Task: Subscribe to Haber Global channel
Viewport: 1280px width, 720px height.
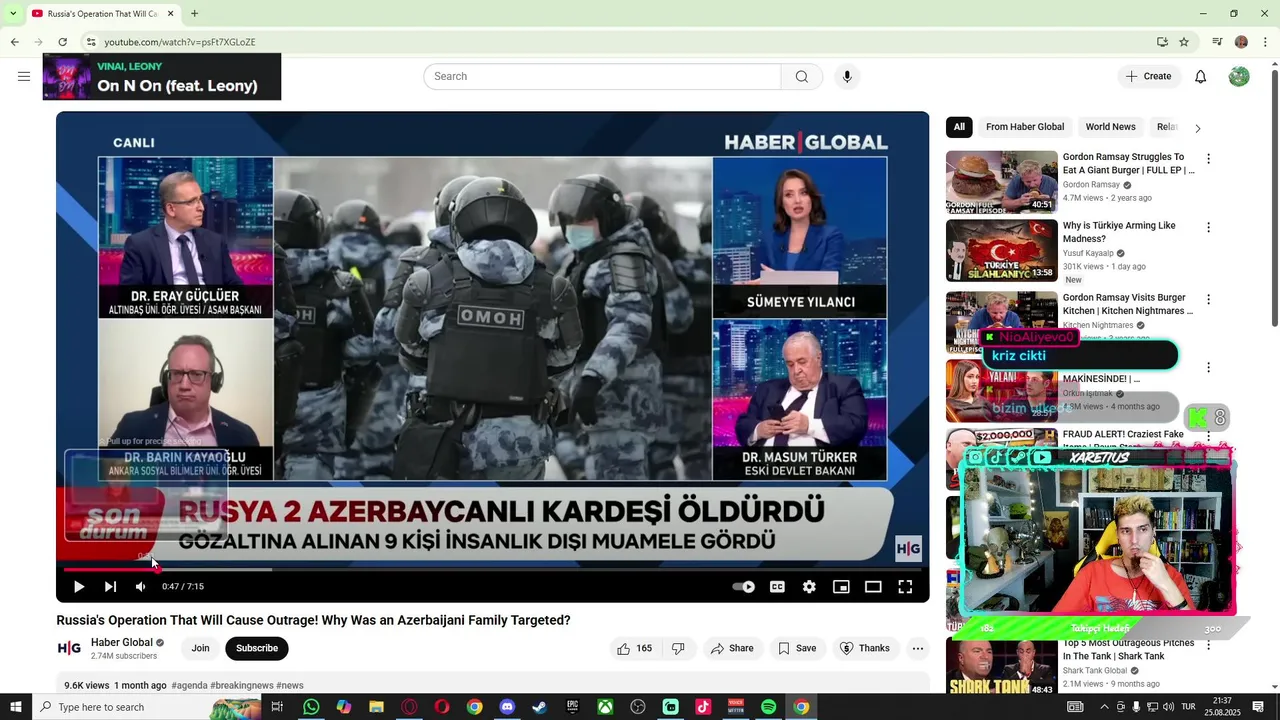Action: click(257, 649)
